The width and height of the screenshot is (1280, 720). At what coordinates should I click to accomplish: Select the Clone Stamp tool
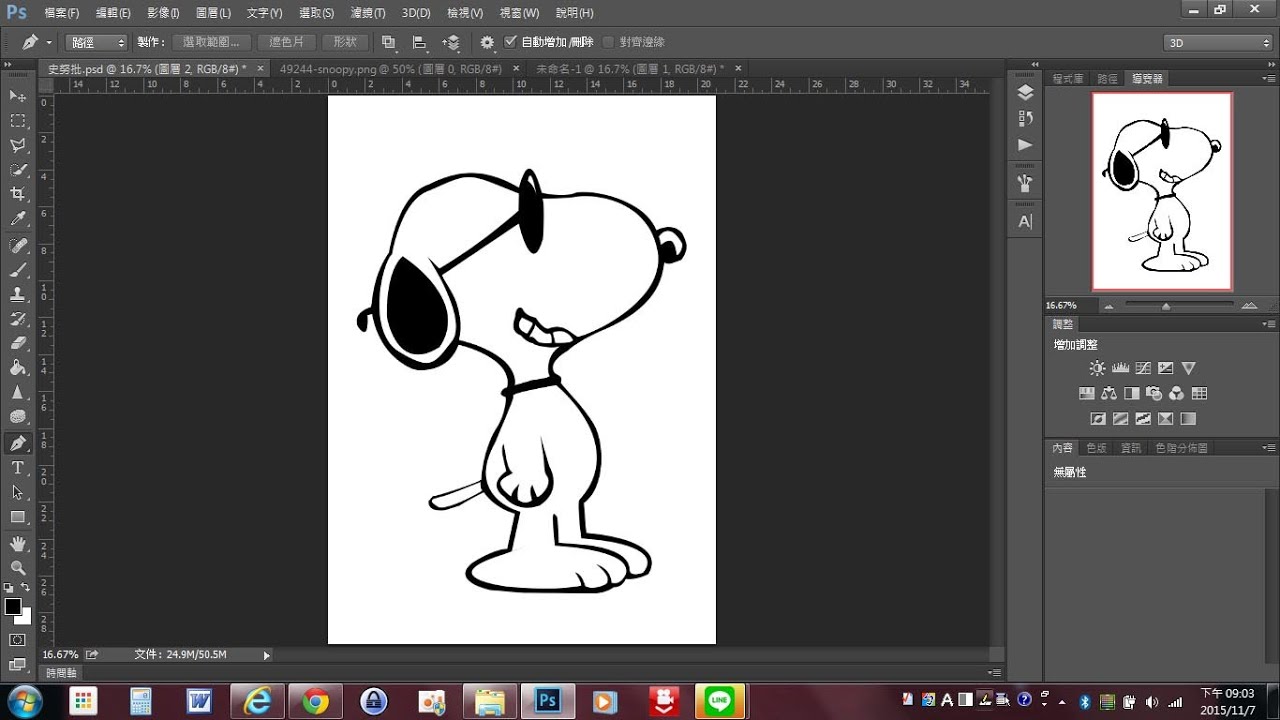(18, 295)
